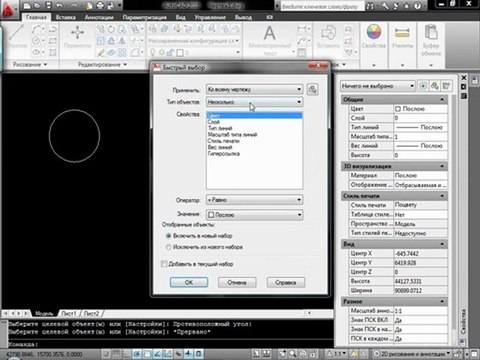This screenshot has width=480, height=360.
Task: Open the Применить dropdown
Action: click(x=254, y=89)
